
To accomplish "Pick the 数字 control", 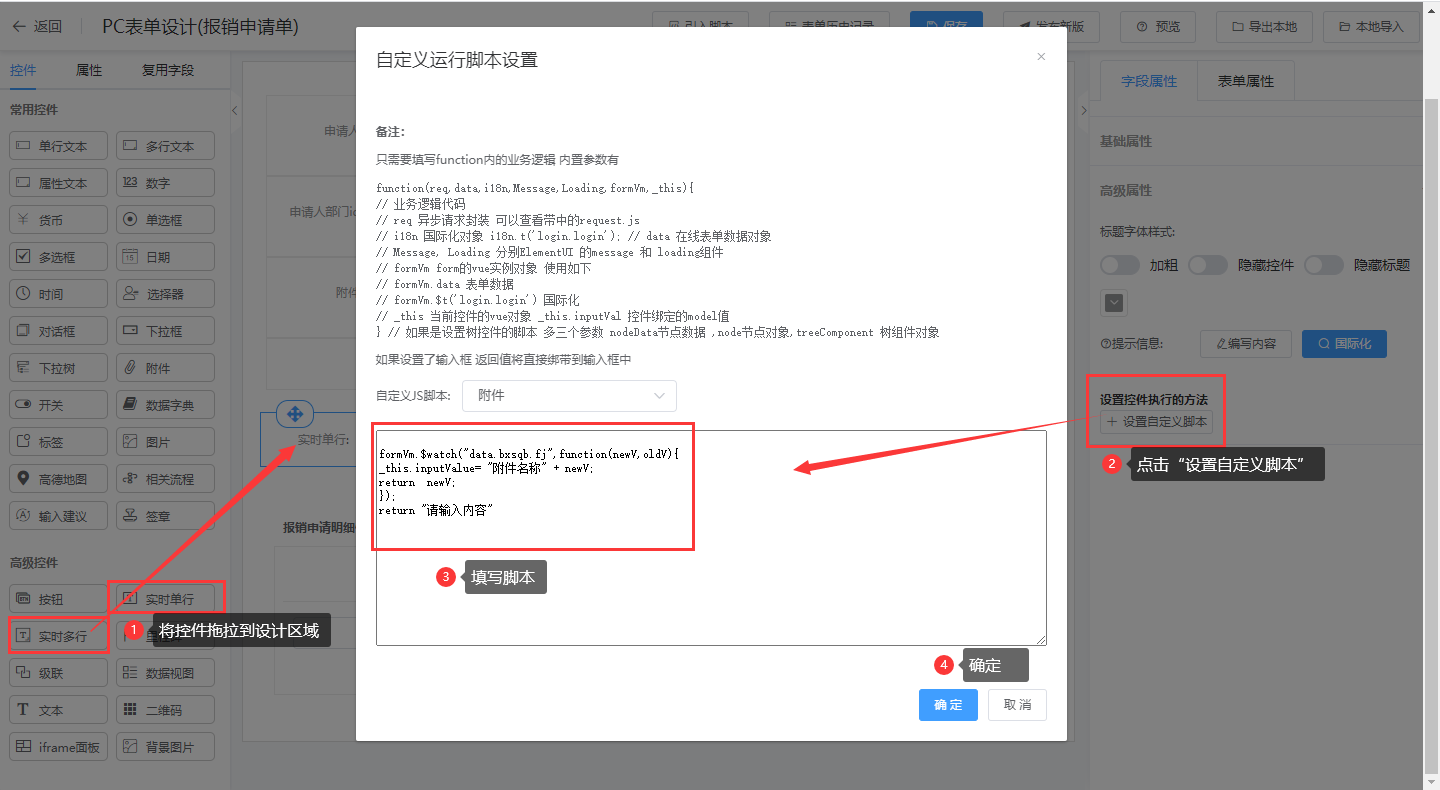I will pos(165,183).
